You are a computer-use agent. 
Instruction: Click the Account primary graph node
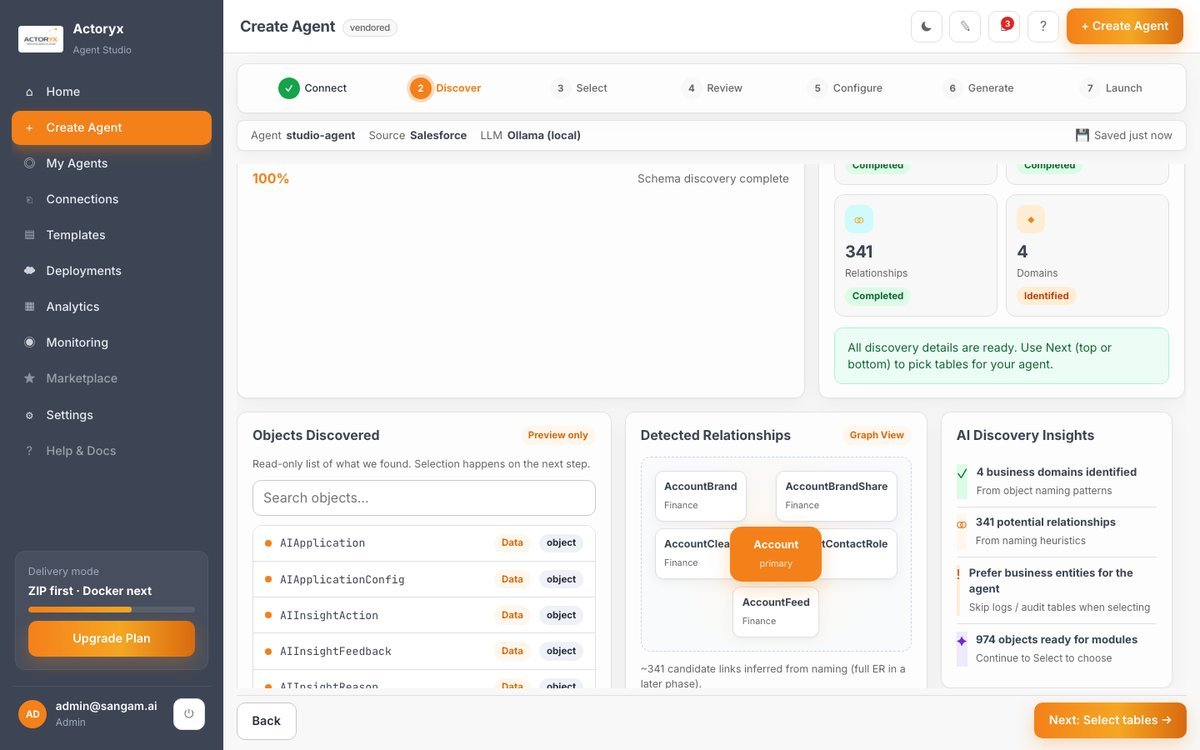pos(776,554)
